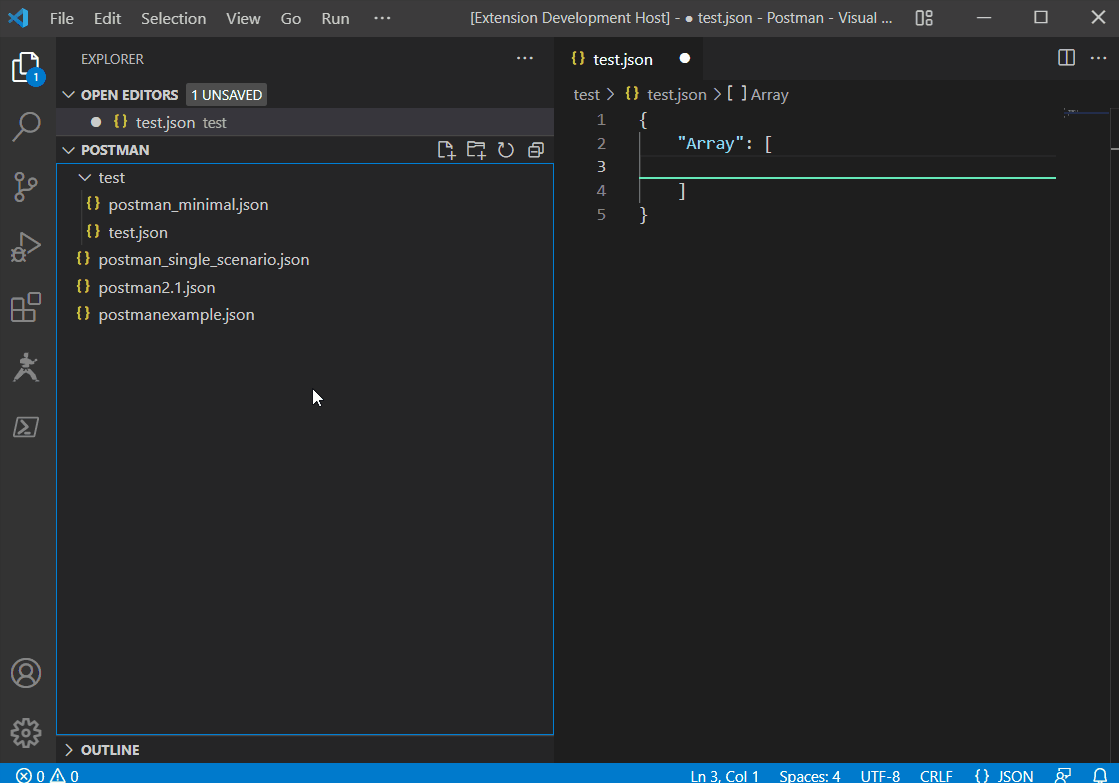
Task: Open the Extensions view
Action: [26, 307]
